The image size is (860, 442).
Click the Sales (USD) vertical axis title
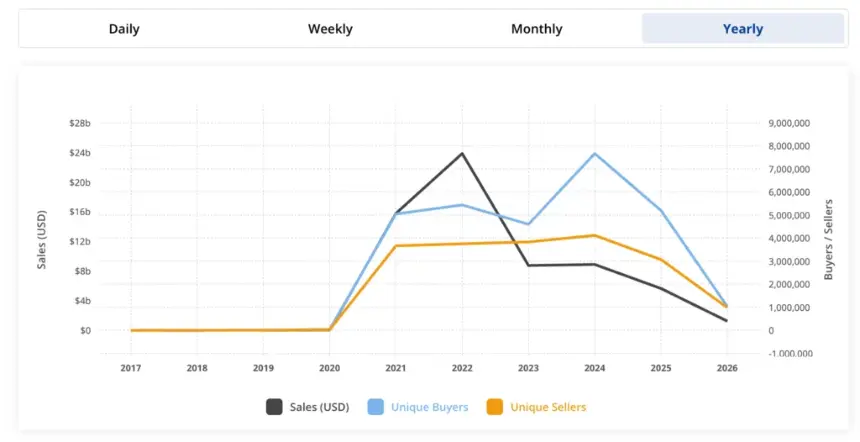coord(42,240)
